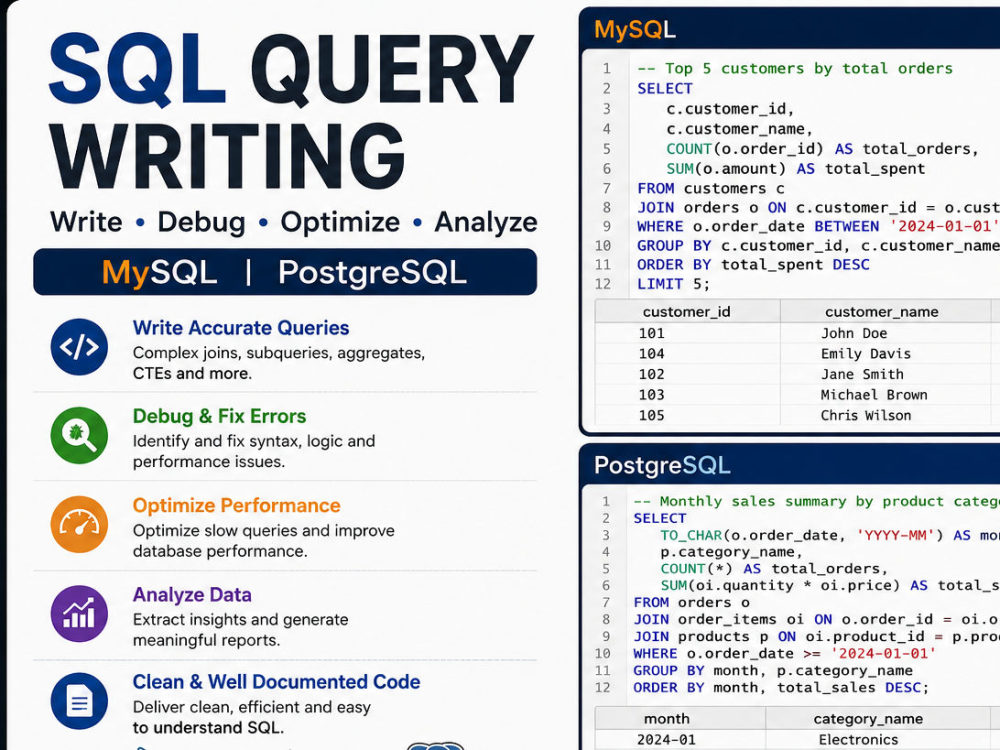Select the John Doe cell
The height and width of the screenshot is (750, 1000).
pos(854,333)
